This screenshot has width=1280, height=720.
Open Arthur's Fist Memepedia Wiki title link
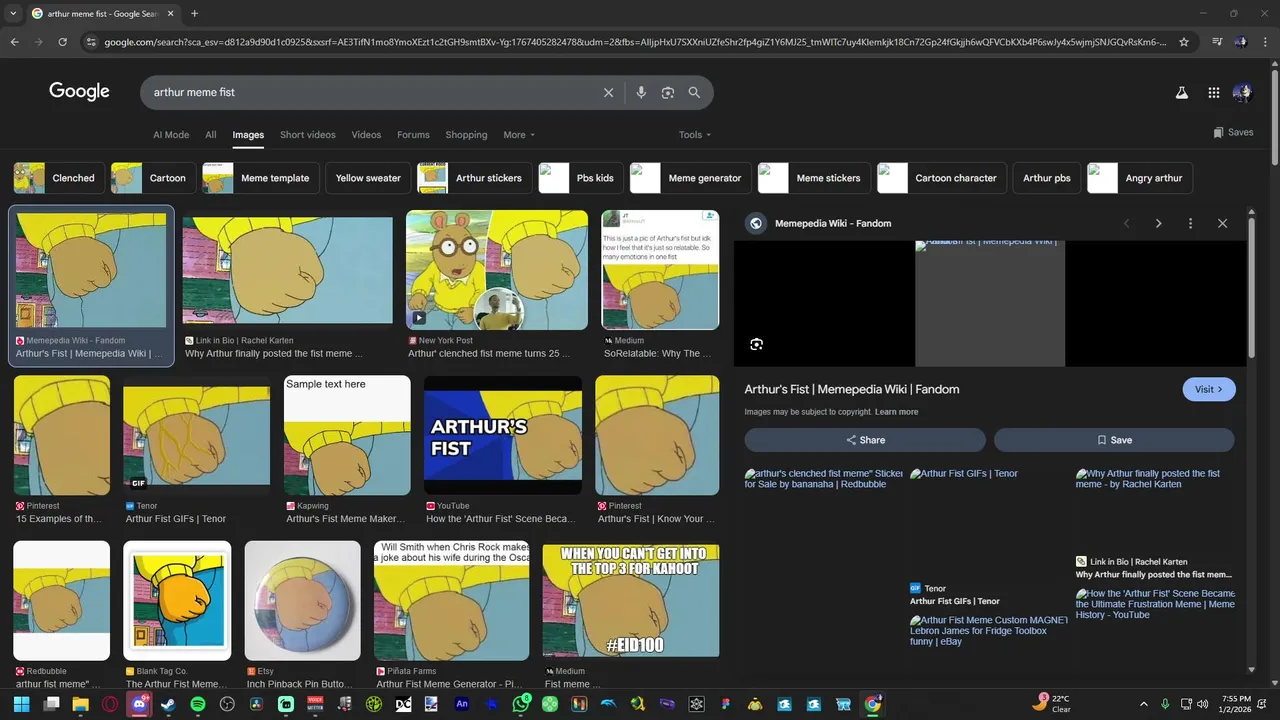[x=852, y=389]
